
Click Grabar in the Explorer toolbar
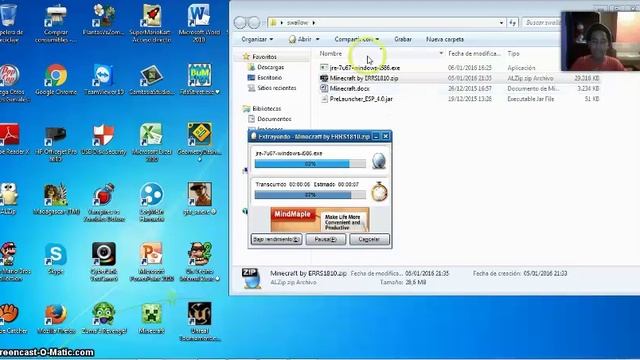[403, 39]
